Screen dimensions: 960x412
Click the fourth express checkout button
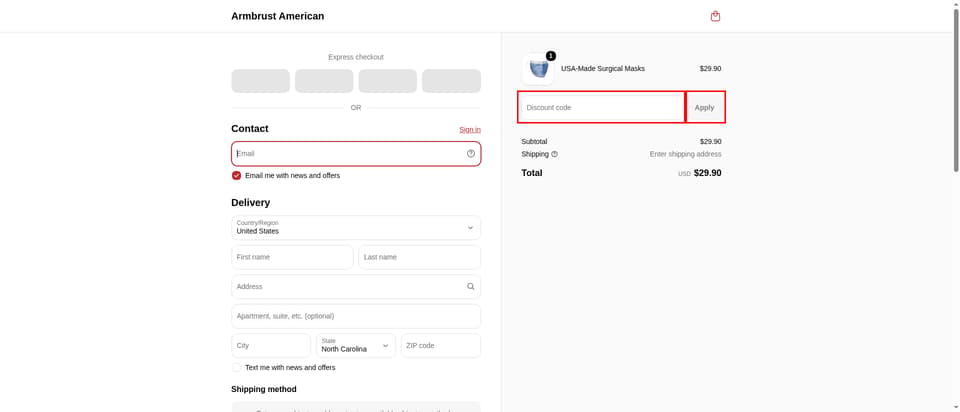point(451,81)
